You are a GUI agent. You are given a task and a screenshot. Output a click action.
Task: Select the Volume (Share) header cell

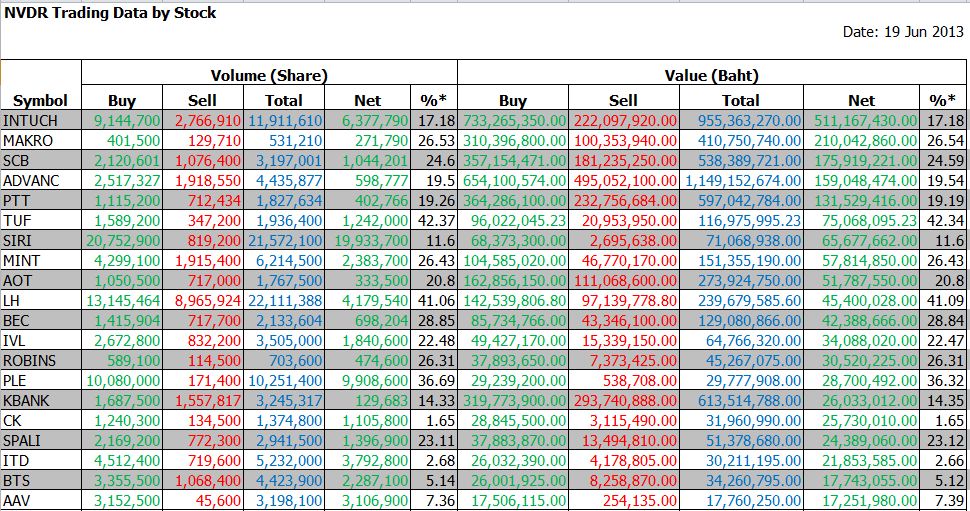[x=269, y=75]
